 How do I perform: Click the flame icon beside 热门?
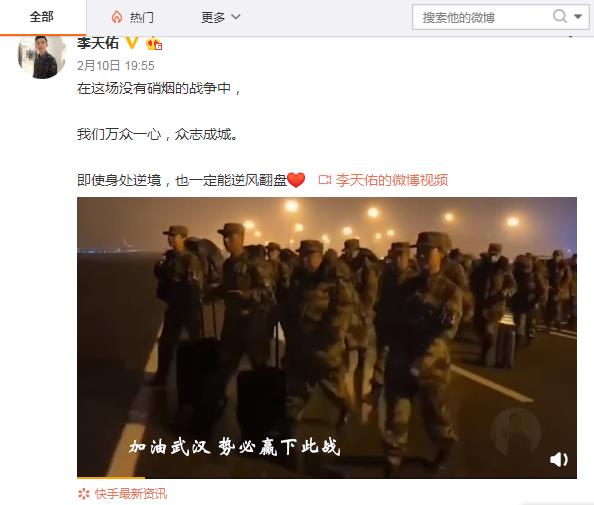[x=117, y=17]
